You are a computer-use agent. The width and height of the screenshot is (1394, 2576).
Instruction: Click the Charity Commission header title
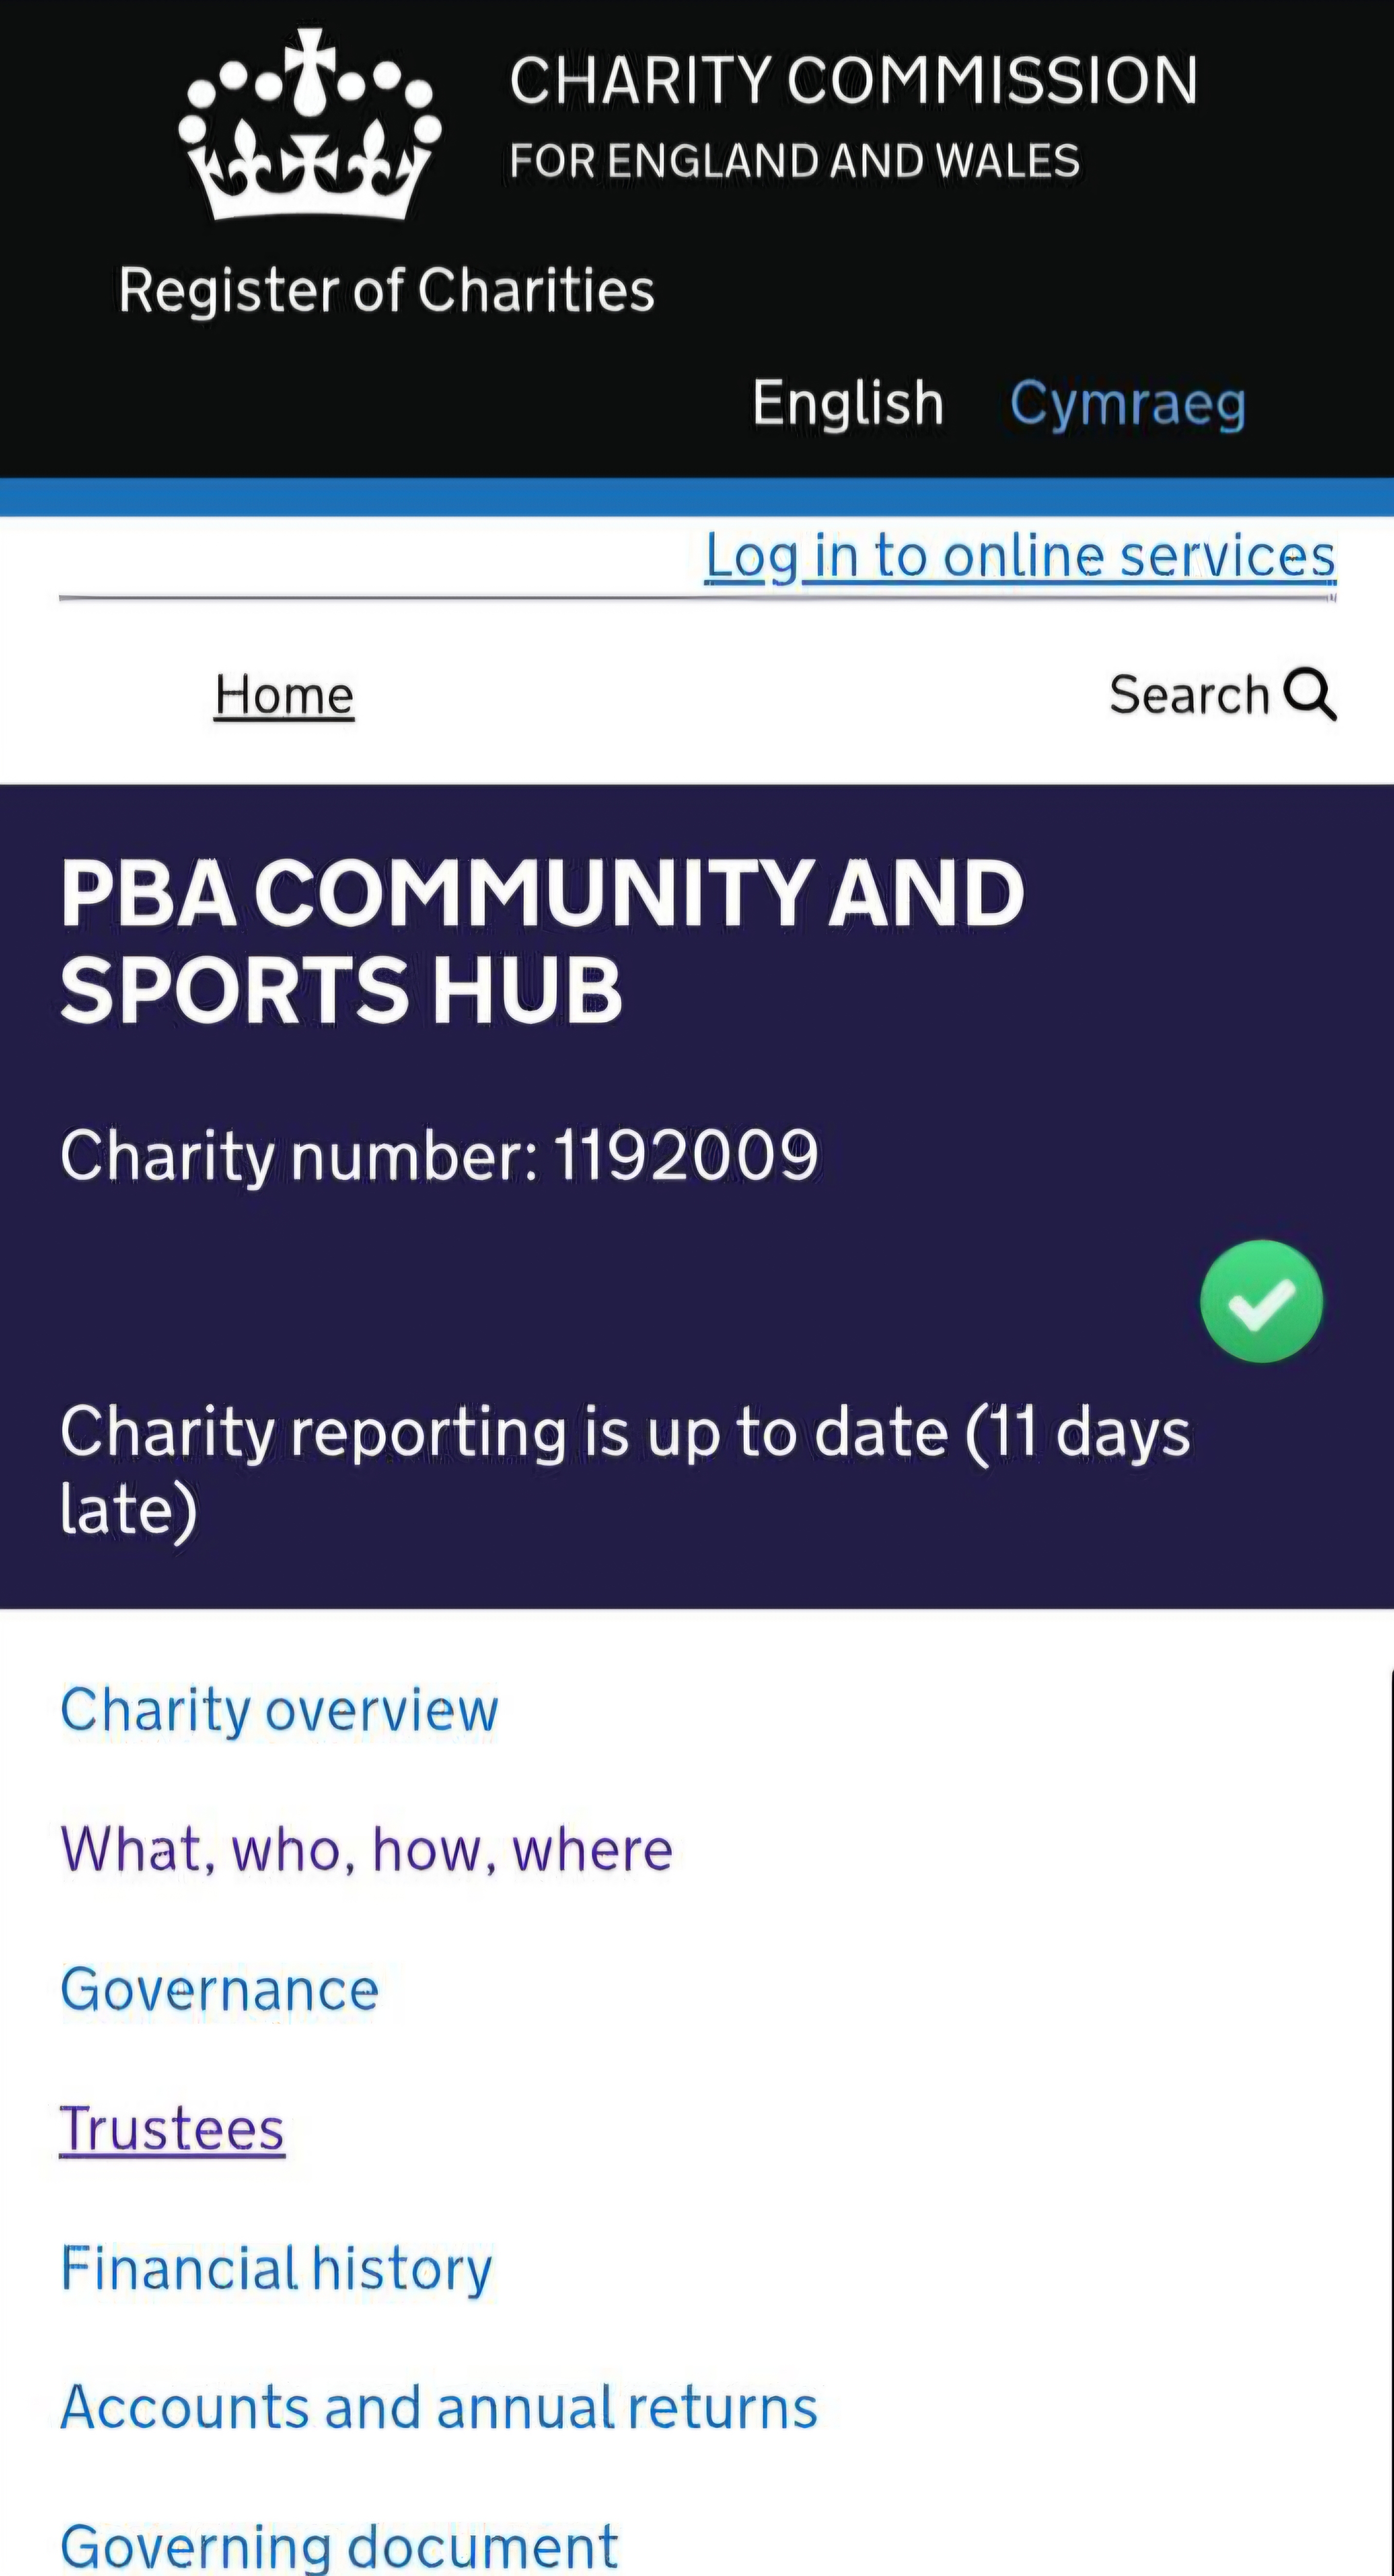point(853,82)
